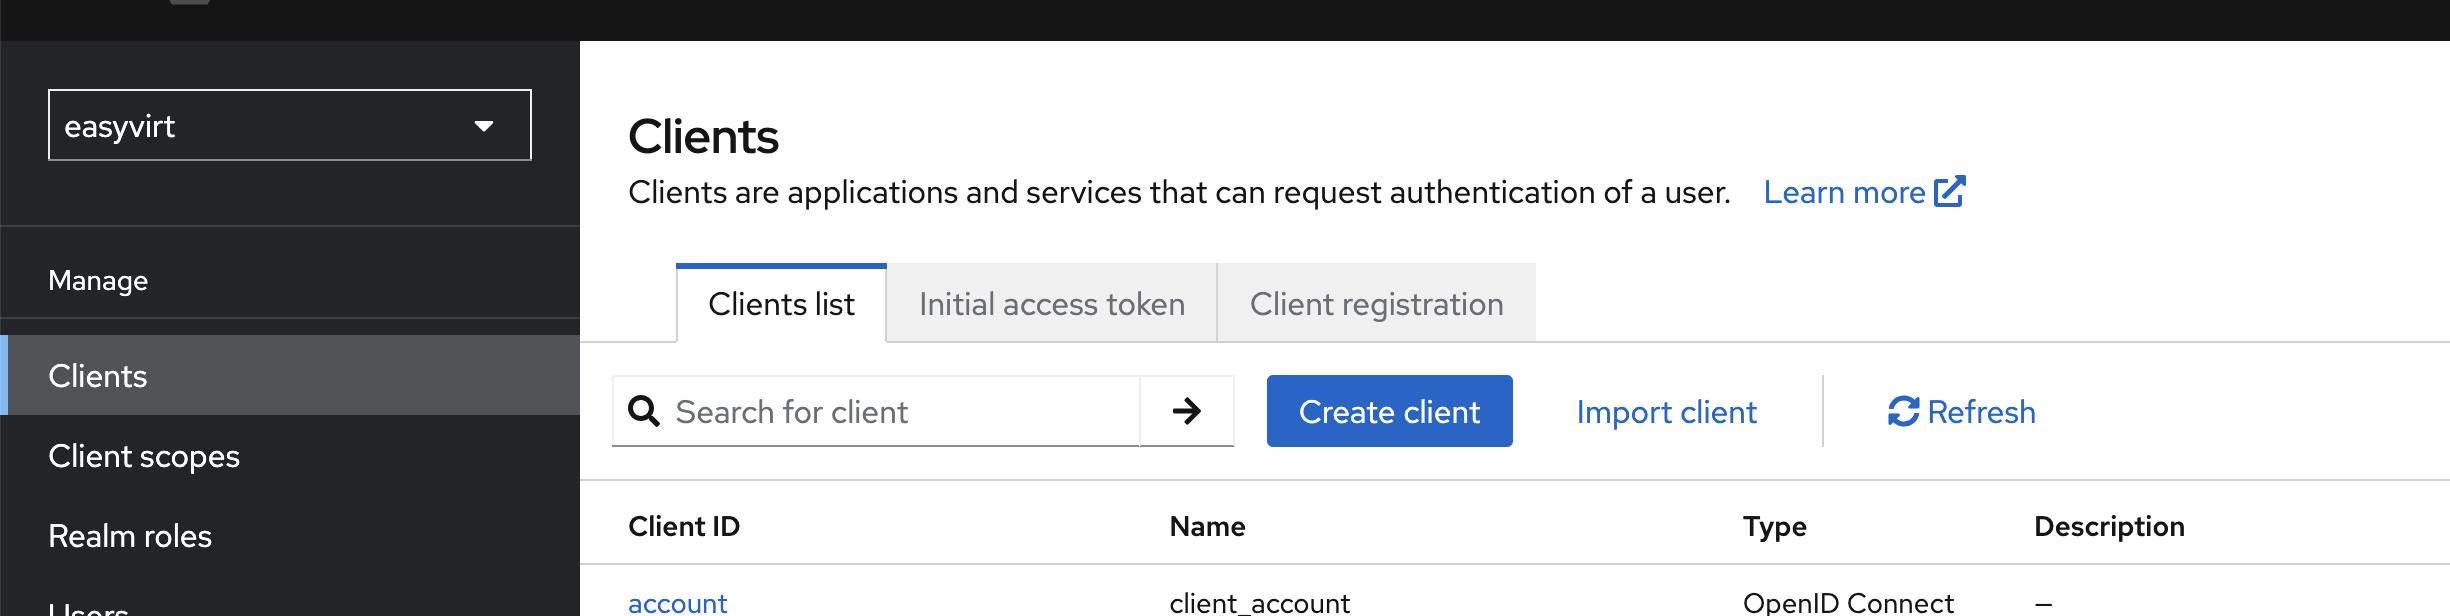Select the Clients list tab
Viewport: 2450px width, 616px height.
point(781,304)
